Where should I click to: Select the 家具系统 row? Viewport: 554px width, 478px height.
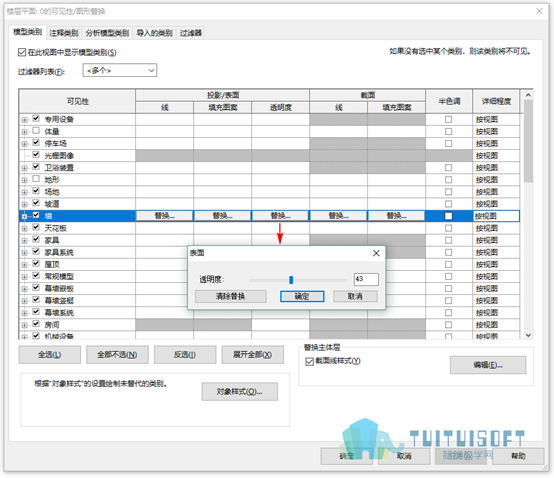pos(269,252)
